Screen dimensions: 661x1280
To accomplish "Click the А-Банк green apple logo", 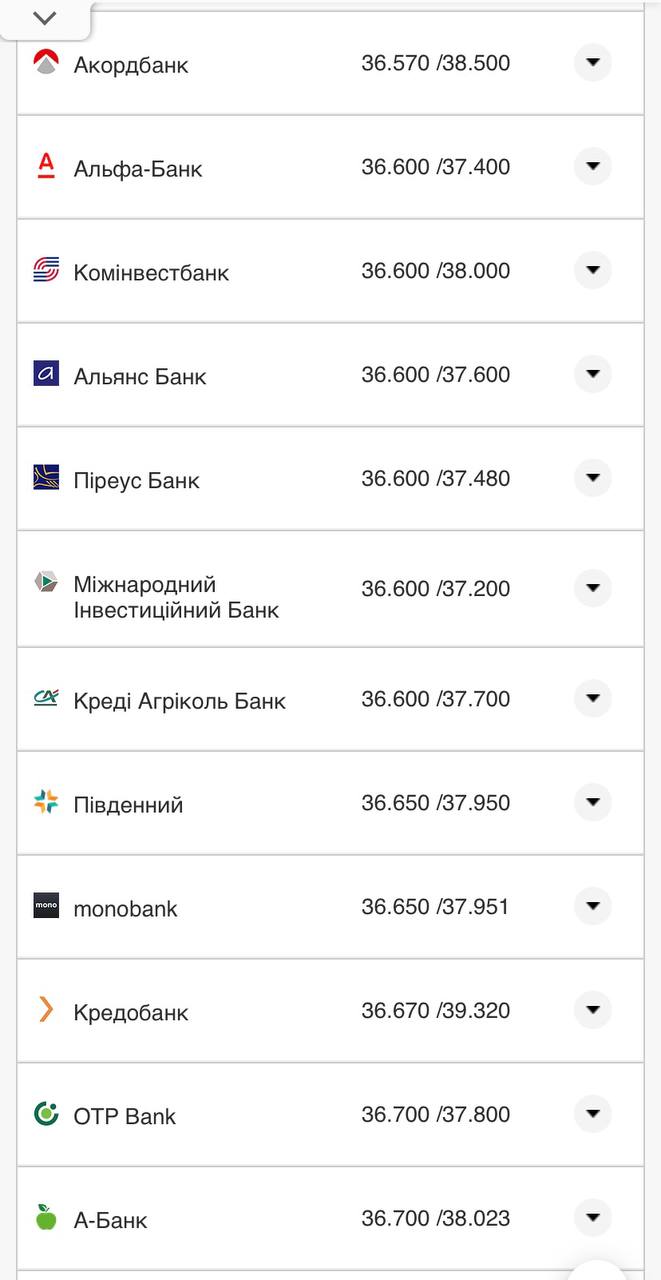I will click(x=44, y=1217).
